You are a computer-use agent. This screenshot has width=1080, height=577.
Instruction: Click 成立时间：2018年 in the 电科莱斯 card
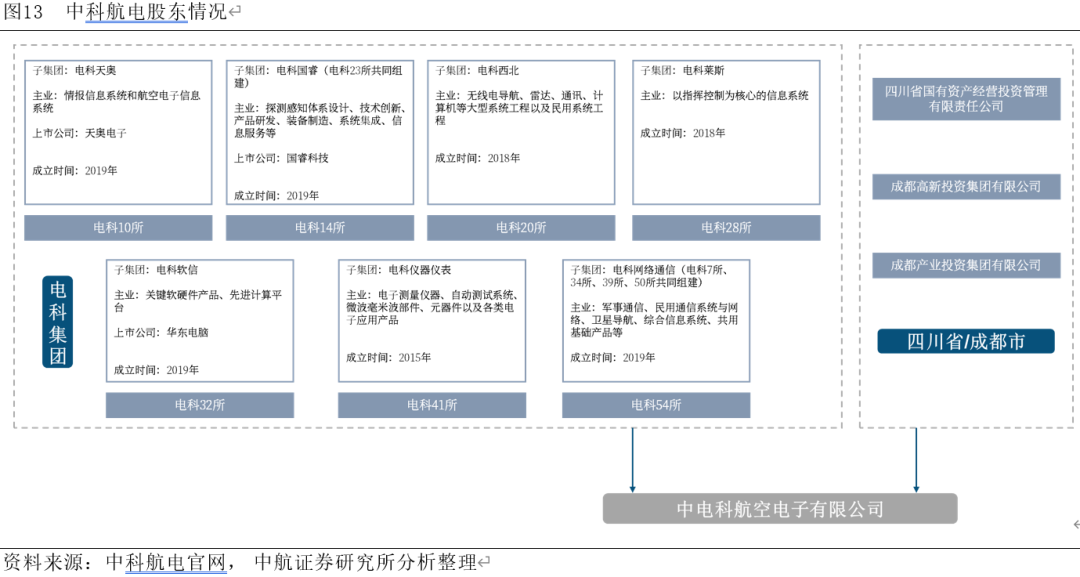tap(683, 133)
